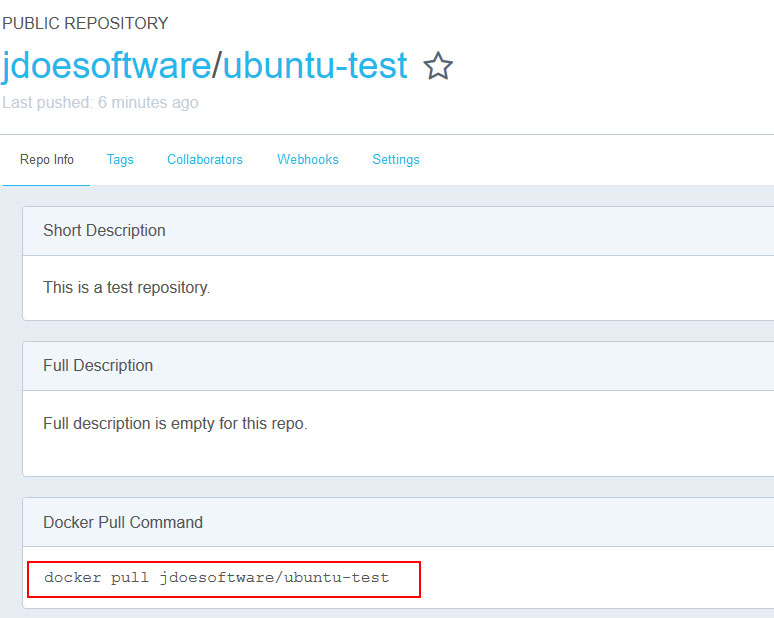The width and height of the screenshot is (774, 618).
Task: Go to the Webhooks tab
Action: [308, 159]
